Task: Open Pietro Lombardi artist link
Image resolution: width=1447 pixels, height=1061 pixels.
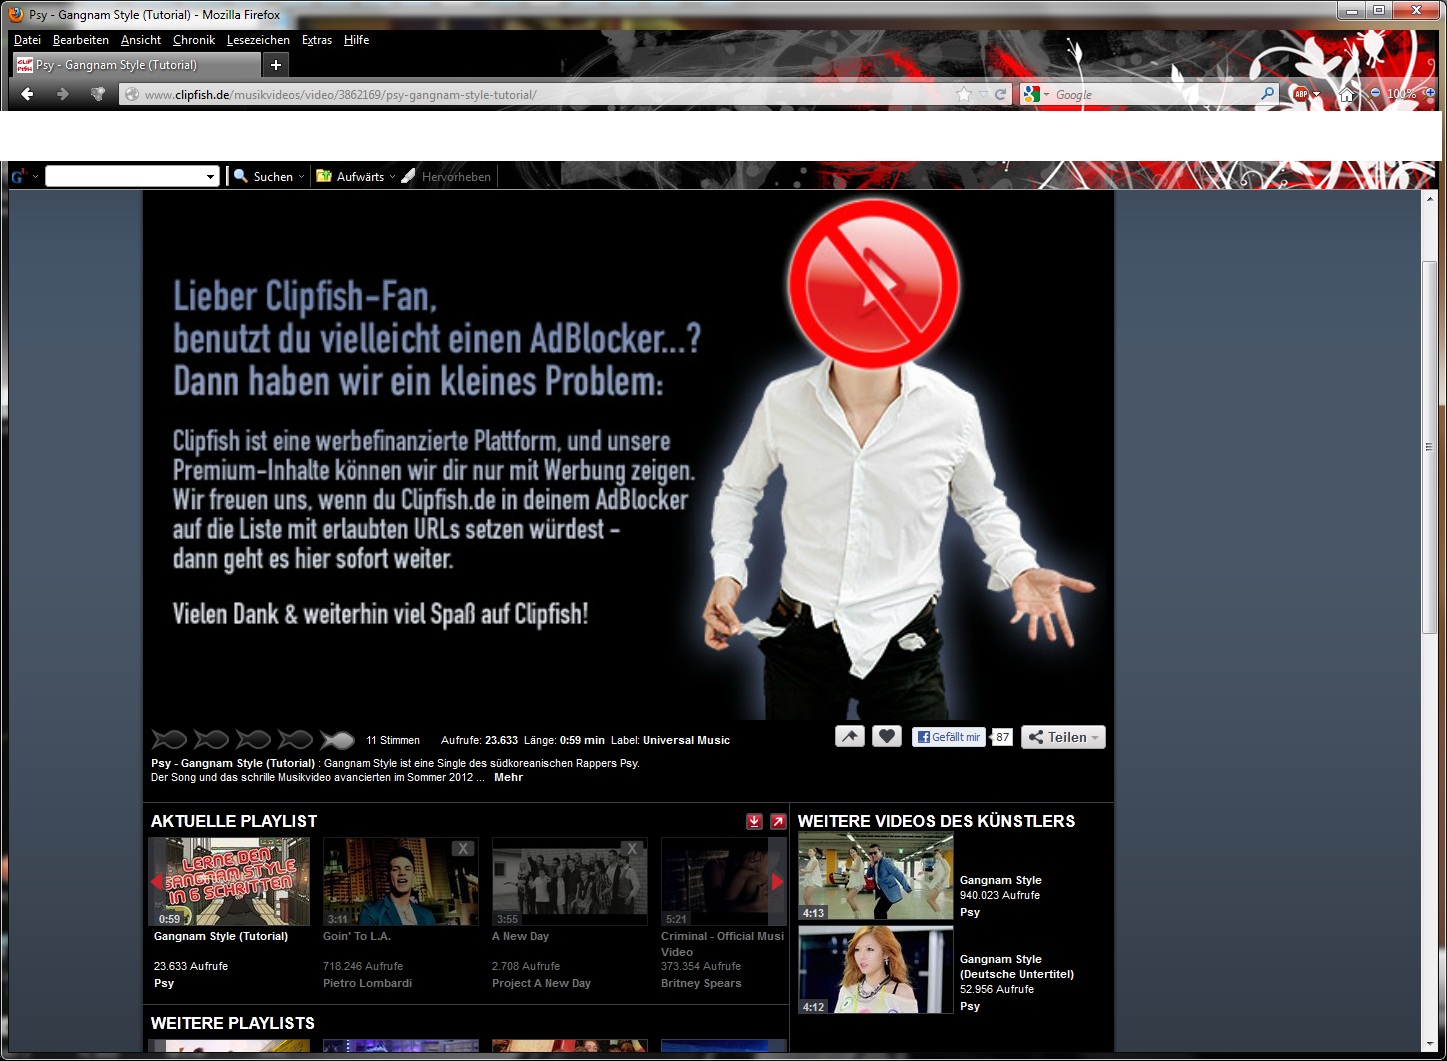Action: pyautogui.click(x=367, y=983)
